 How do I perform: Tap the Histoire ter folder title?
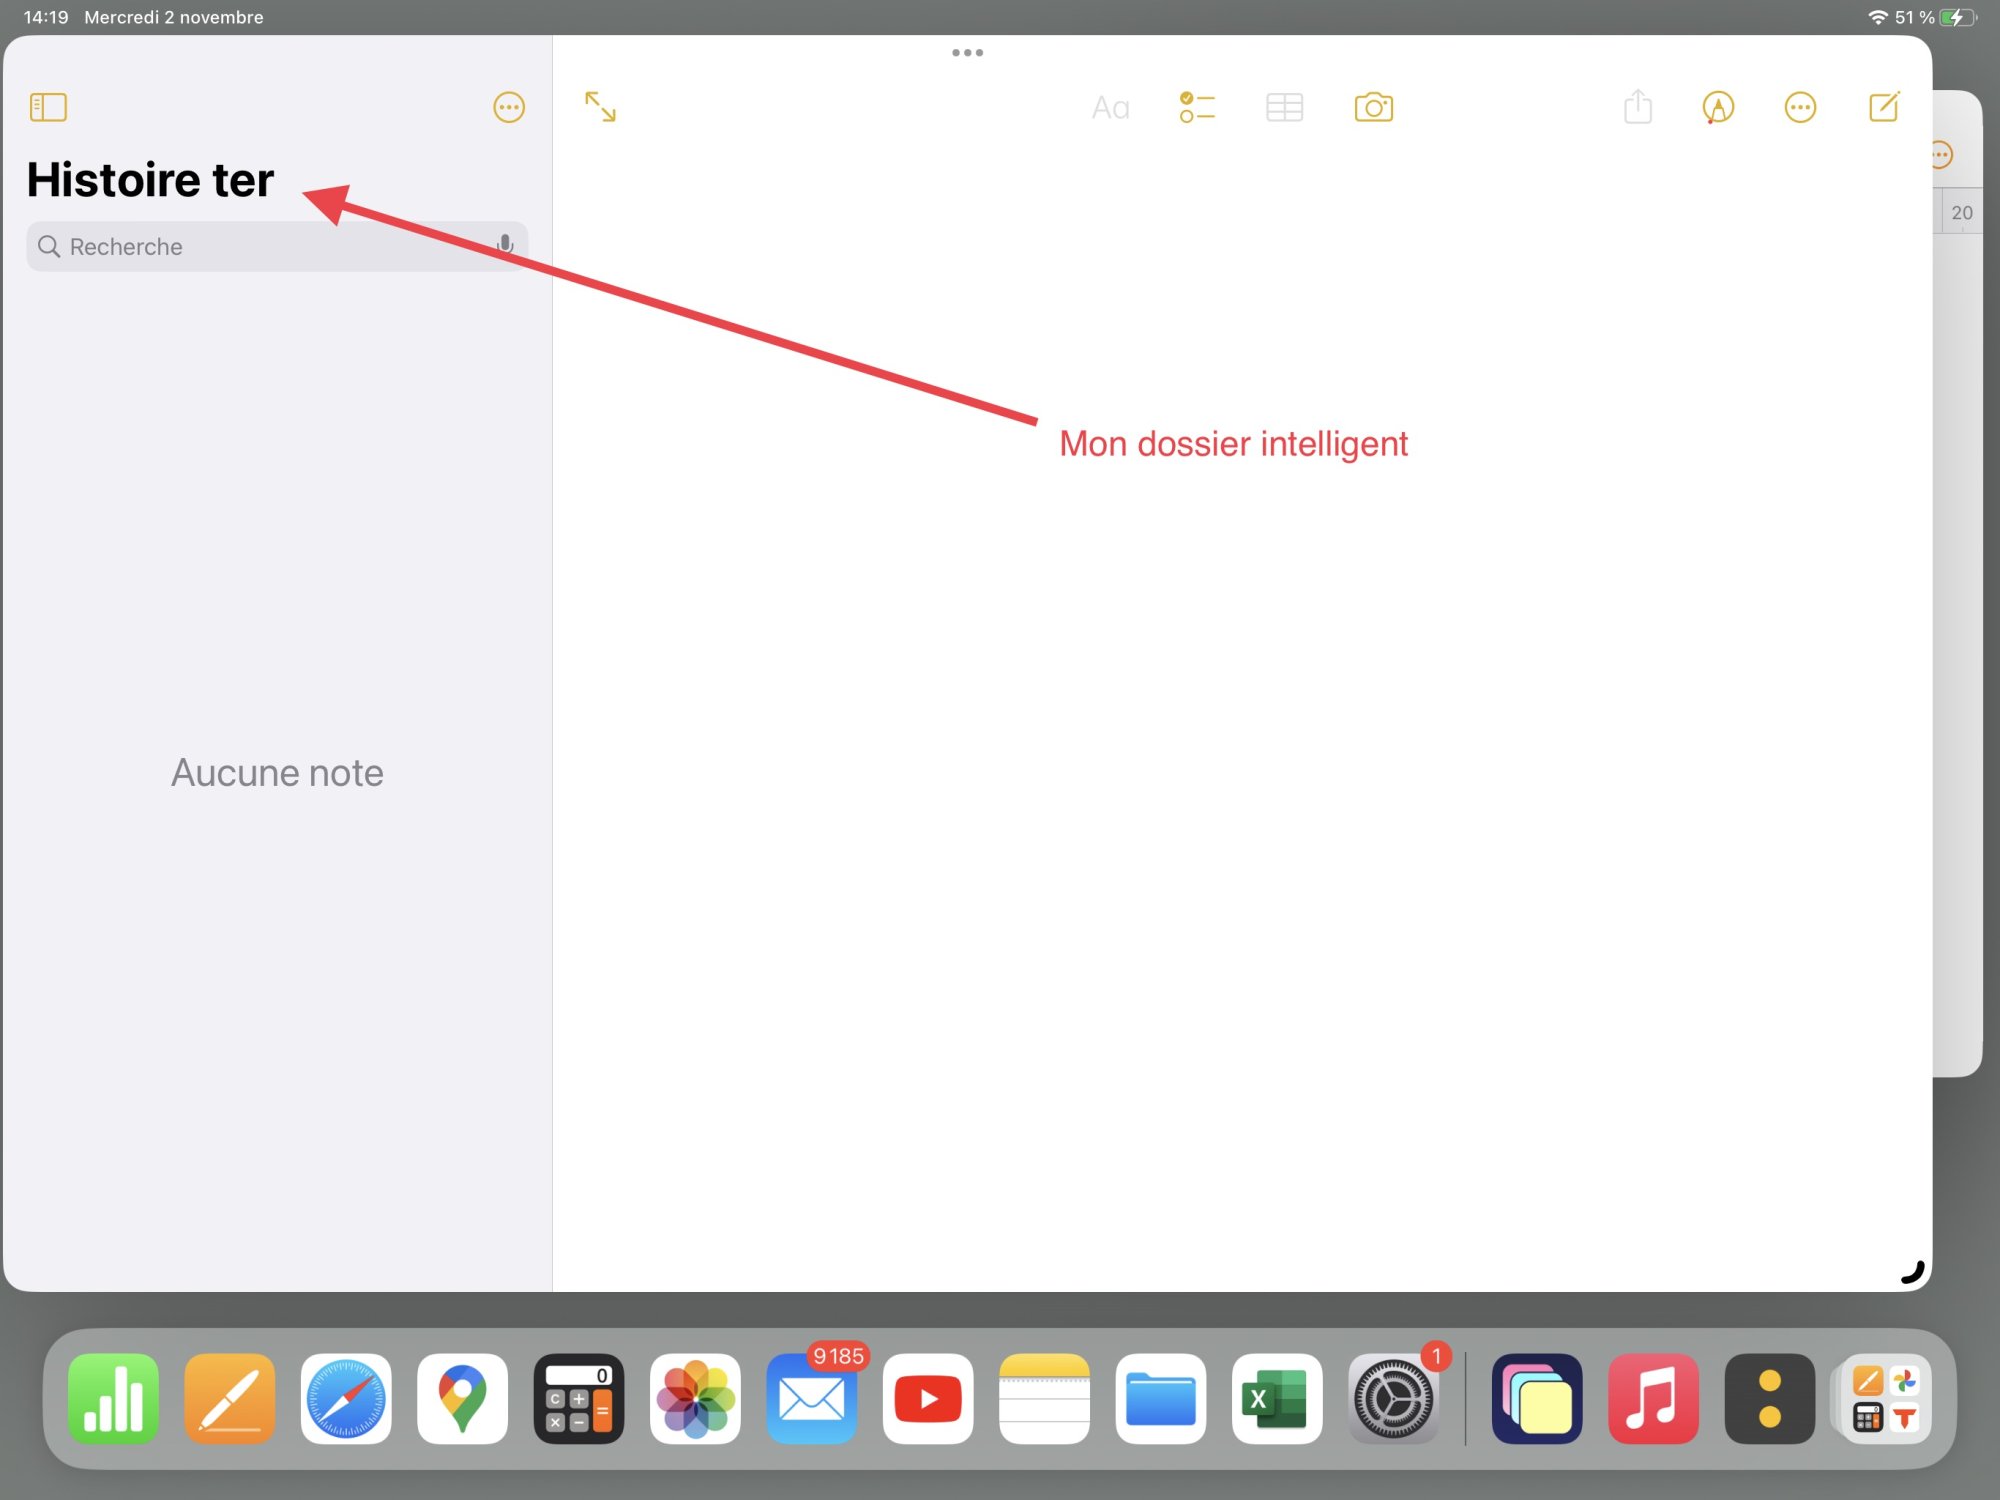pos(150,180)
